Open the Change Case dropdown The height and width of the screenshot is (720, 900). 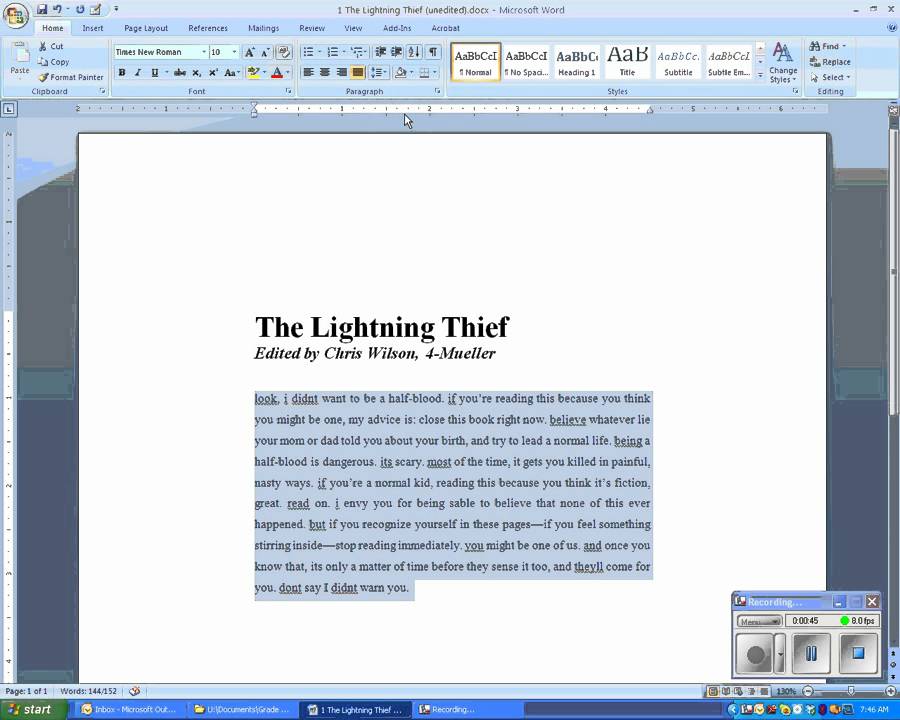coord(232,73)
